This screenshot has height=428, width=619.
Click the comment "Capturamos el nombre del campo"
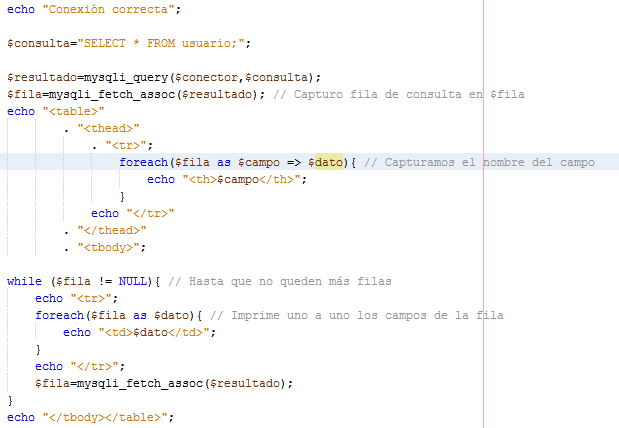click(479, 162)
